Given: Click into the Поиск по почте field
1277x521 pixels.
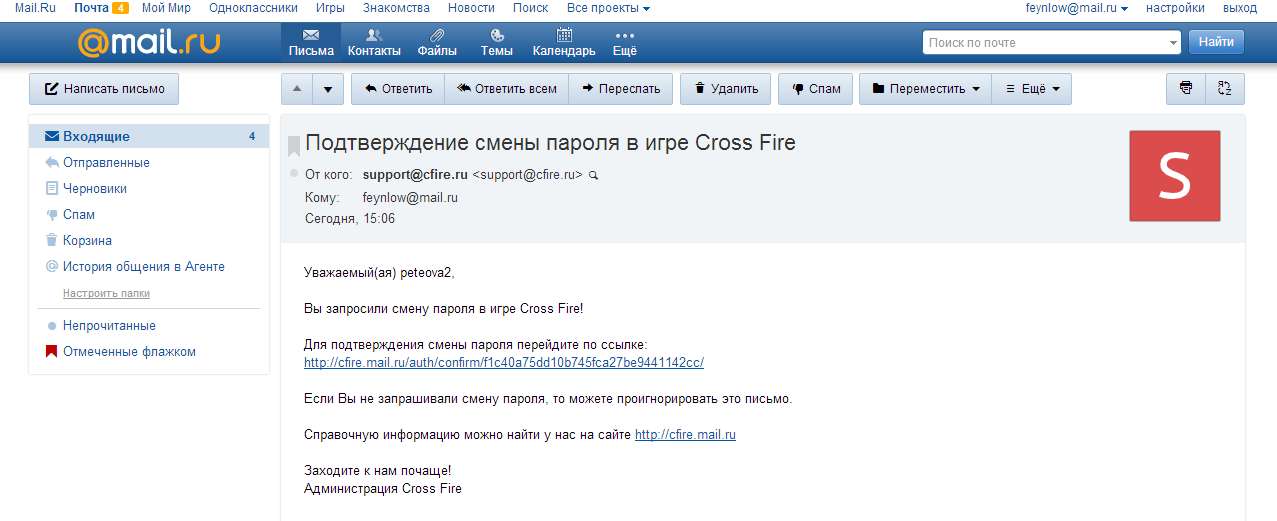Looking at the screenshot, I should (1044, 43).
